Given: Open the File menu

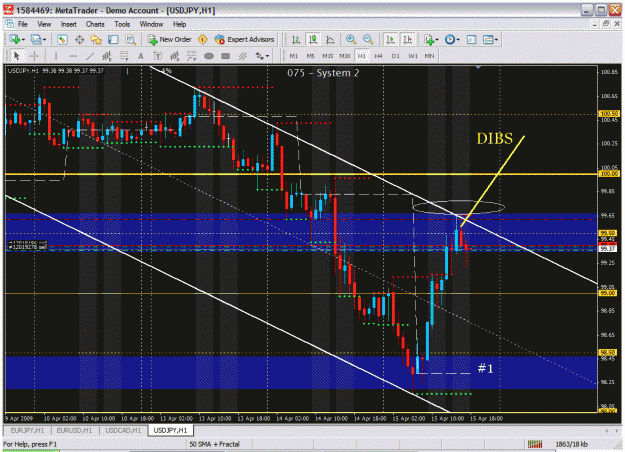Looking at the screenshot, I should coord(23,24).
